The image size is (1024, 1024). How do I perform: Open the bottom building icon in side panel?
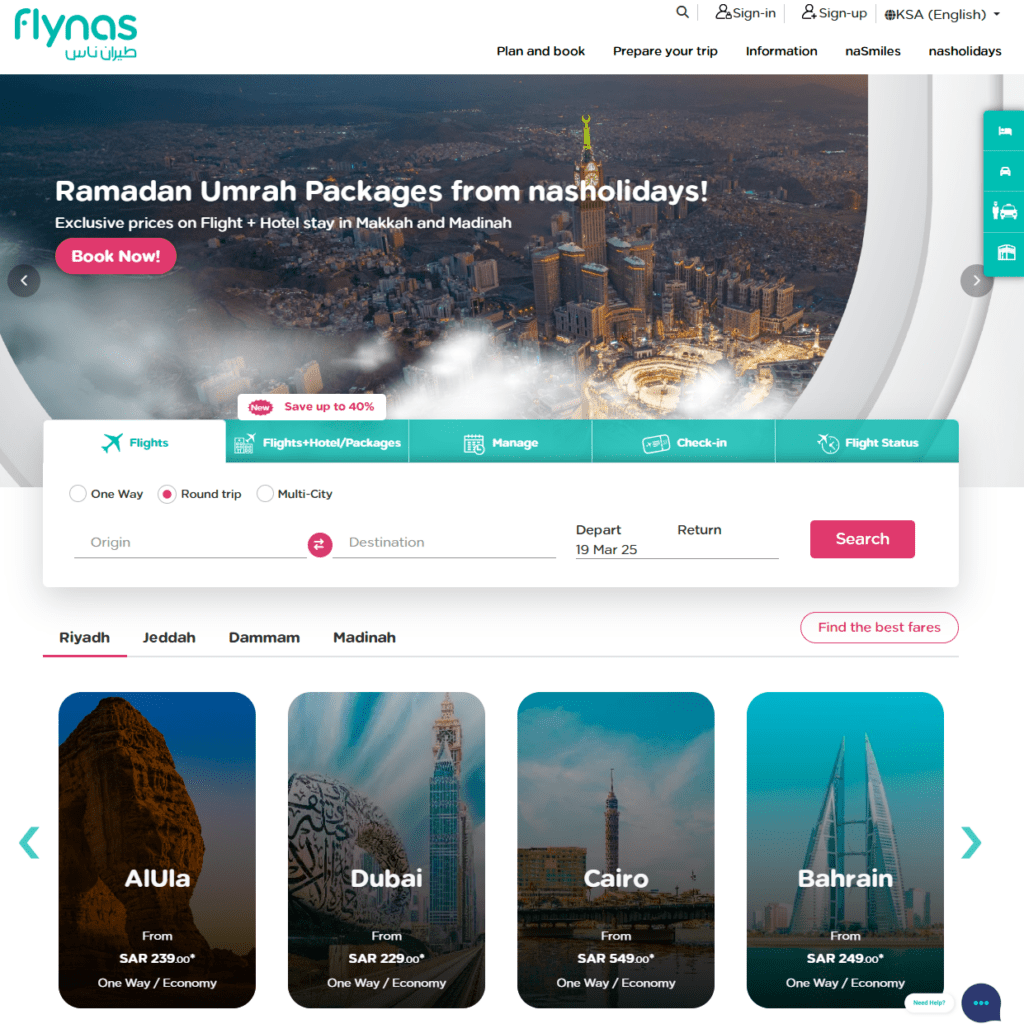pos(1004,252)
